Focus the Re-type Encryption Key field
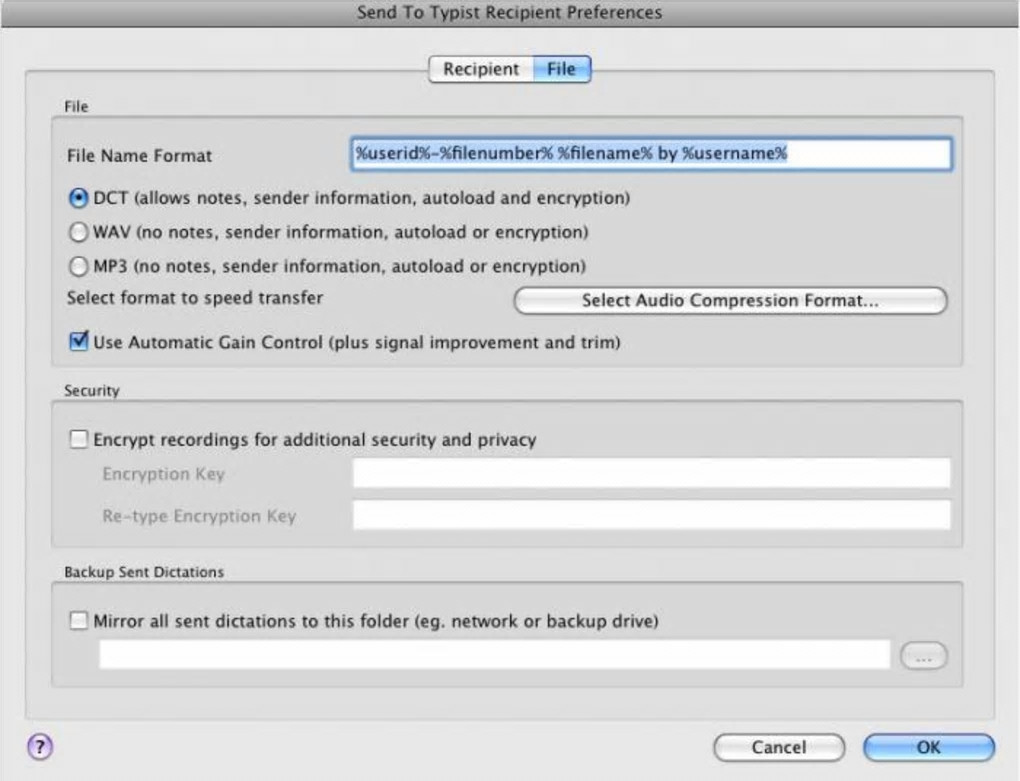Screen dimensions: 1020x781 coord(651,515)
